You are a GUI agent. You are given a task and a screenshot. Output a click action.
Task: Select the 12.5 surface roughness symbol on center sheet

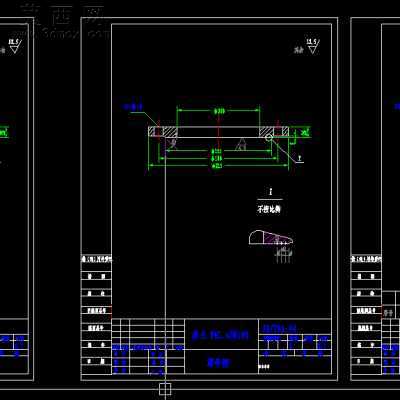[x=312, y=46]
